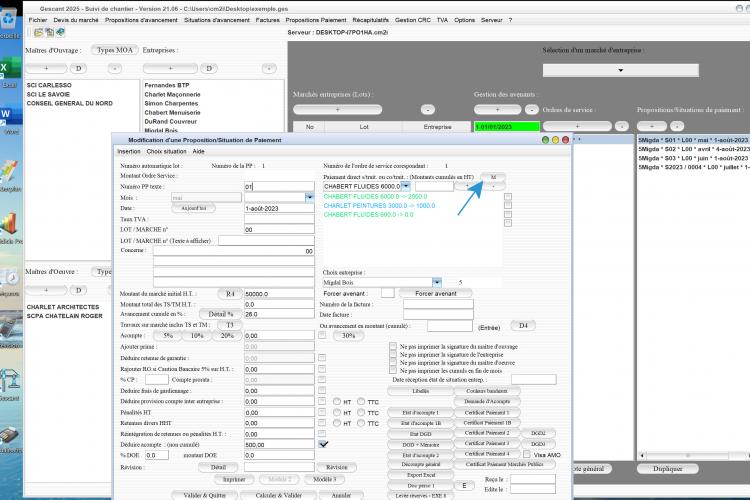Viewport: 750px width, 500px height.
Task: Open the Recycle Bin desktop icon
Action: 10,20
